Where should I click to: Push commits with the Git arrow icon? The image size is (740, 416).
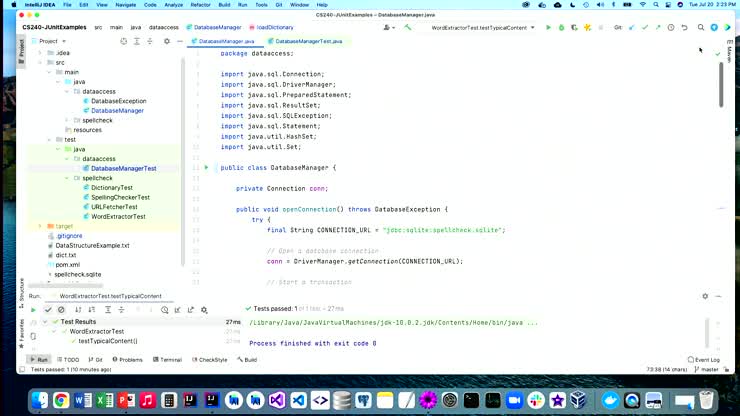click(658, 28)
